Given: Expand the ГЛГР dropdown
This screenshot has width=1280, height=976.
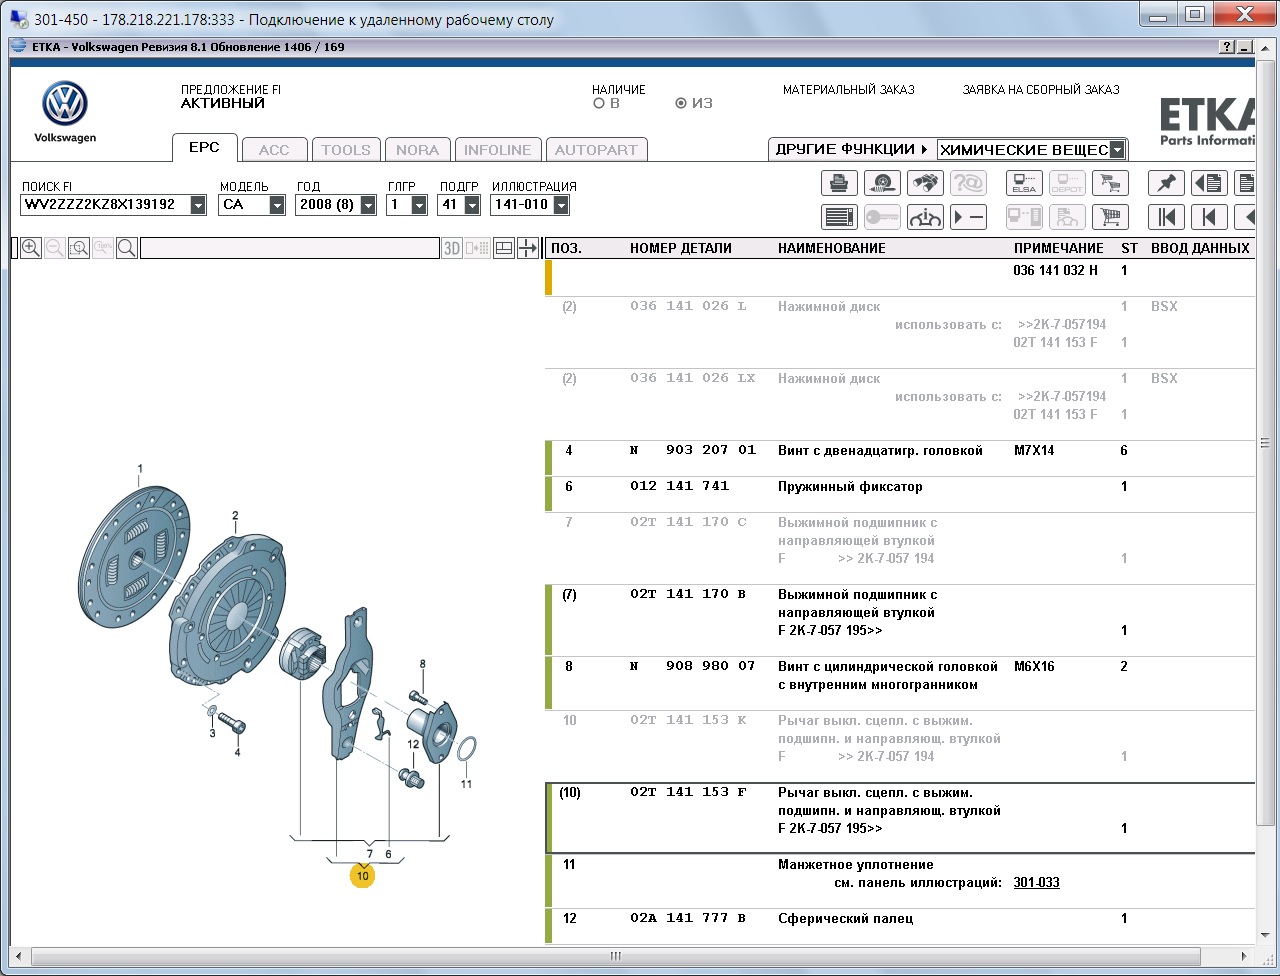Looking at the screenshot, I should pyautogui.click(x=419, y=205).
